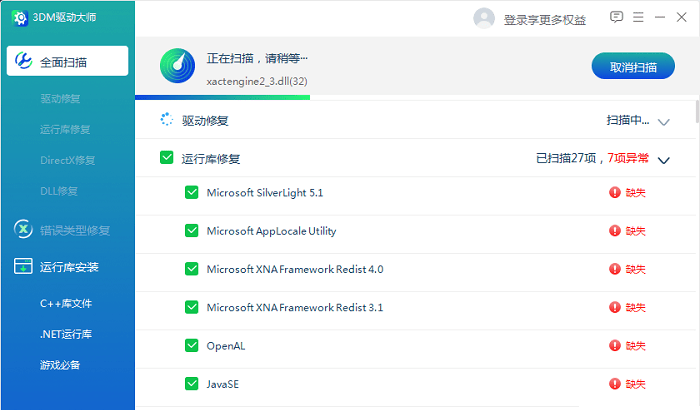The width and height of the screenshot is (700, 410).
Task: Click the 登录享更多权益 login link
Action: pos(544,19)
